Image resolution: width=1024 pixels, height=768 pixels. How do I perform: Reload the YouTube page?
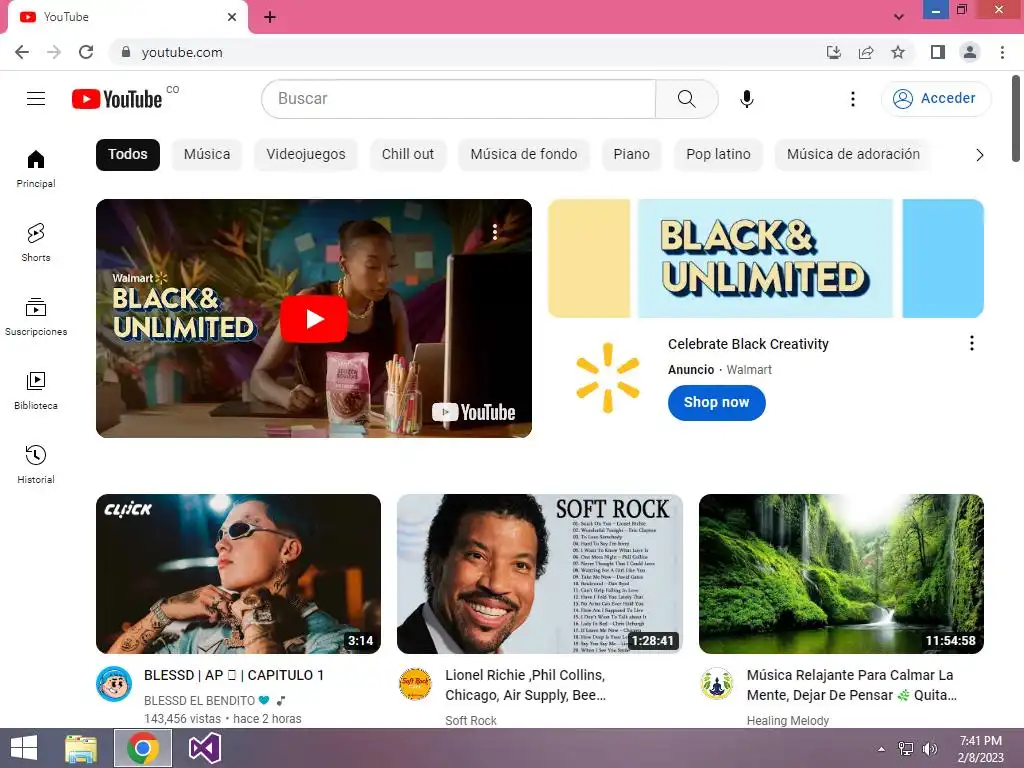point(86,52)
